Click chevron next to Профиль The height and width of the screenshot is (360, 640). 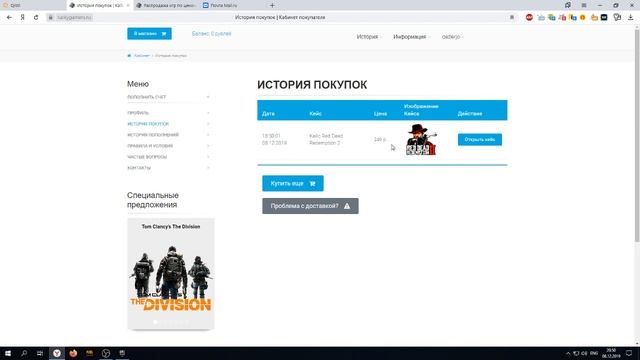coord(208,113)
